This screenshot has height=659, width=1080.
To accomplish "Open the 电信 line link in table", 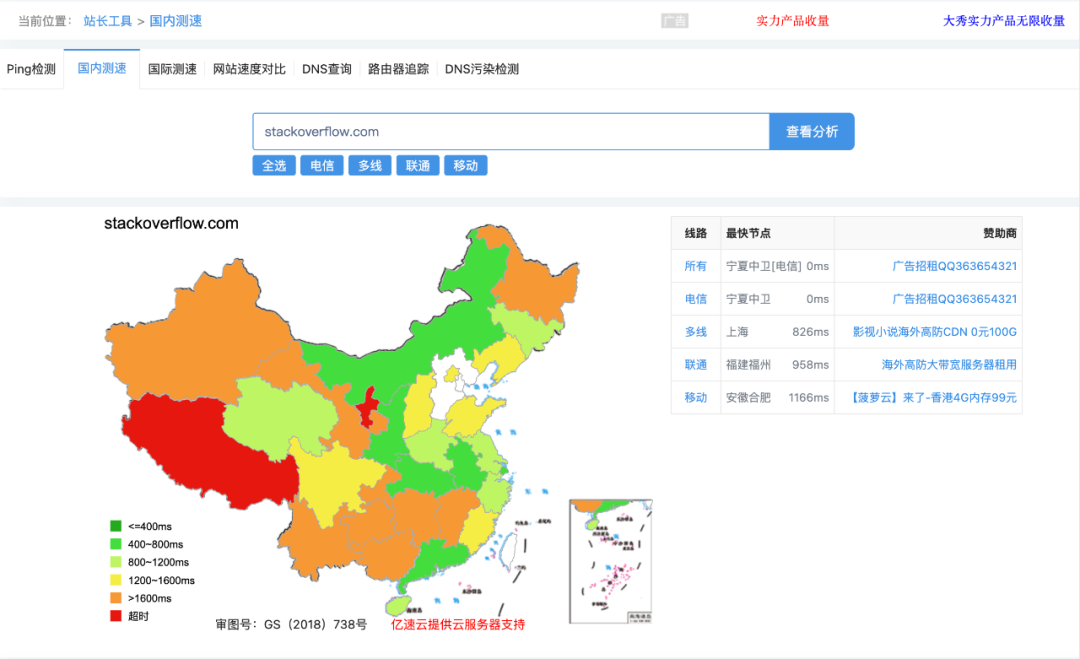I will coord(696,299).
